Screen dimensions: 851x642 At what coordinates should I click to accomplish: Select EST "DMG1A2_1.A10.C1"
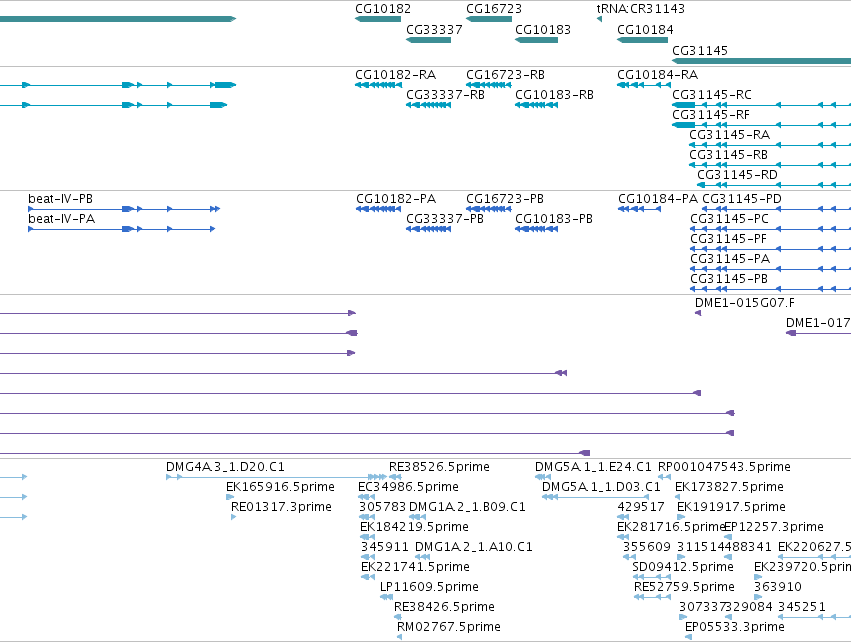pos(473,548)
